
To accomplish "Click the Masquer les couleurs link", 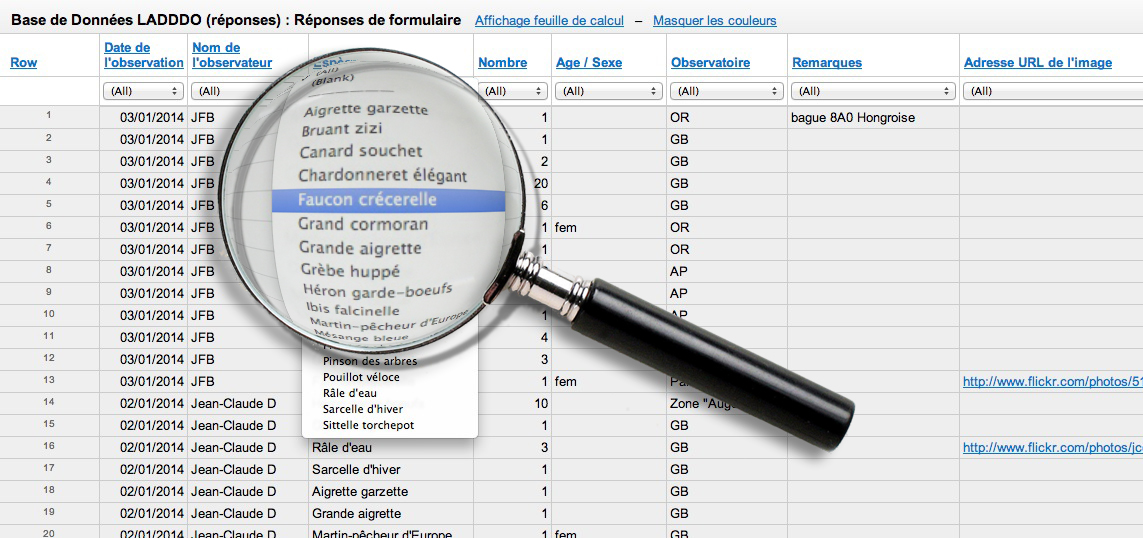I will (714, 21).
